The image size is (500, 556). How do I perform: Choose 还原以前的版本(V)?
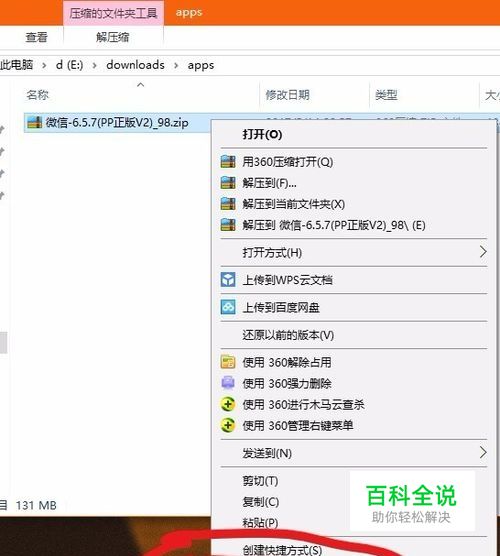288,335
